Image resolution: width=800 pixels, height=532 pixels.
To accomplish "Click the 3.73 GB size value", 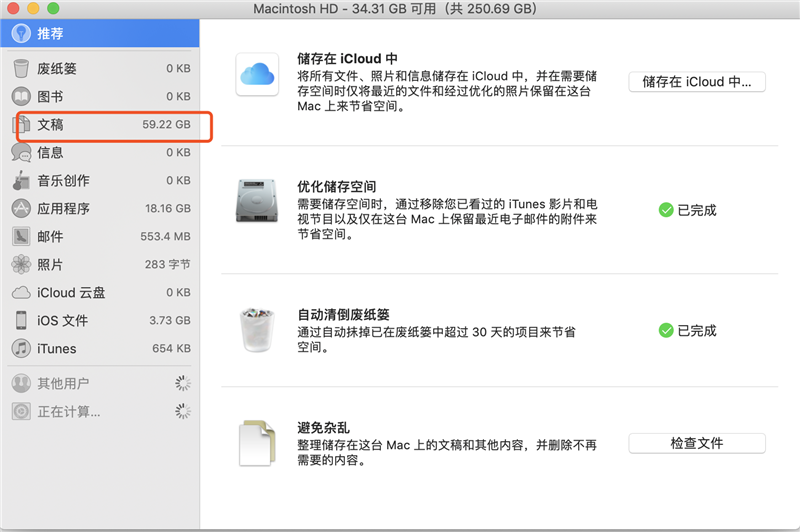I will [170, 320].
